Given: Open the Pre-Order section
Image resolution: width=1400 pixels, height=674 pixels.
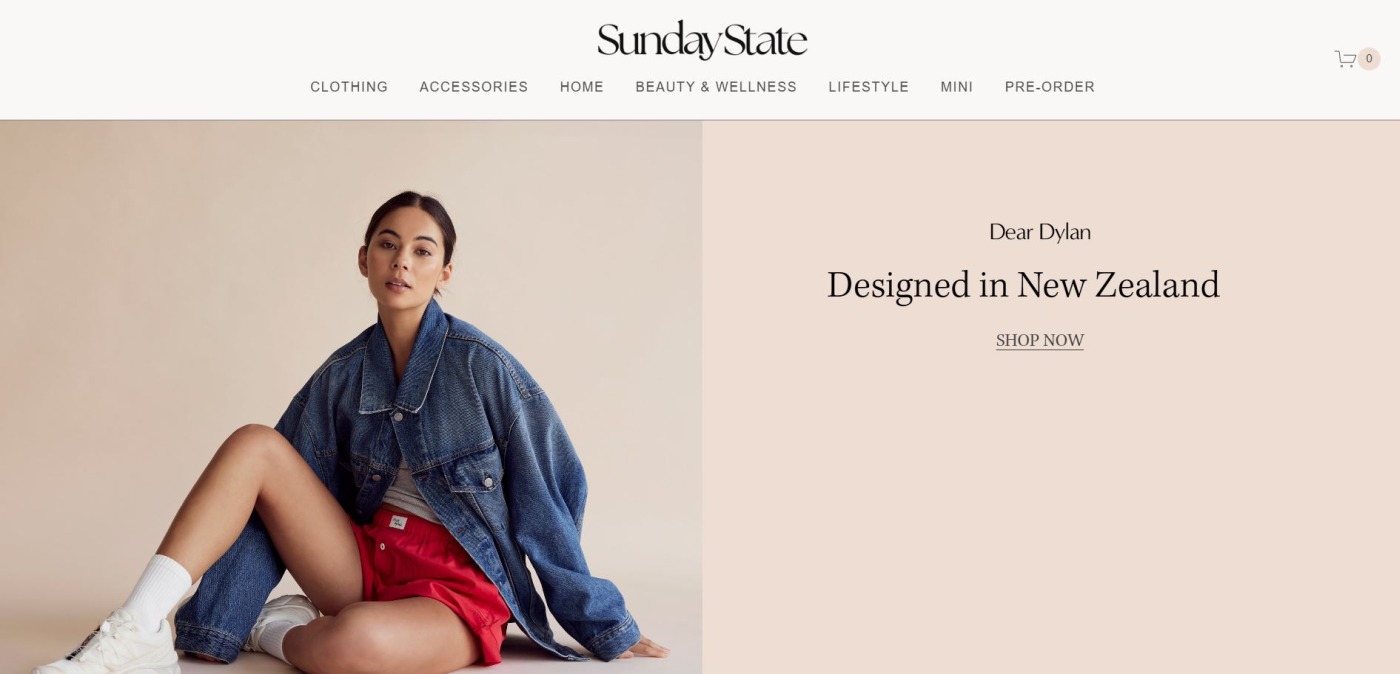Looking at the screenshot, I should click(x=1050, y=87).
